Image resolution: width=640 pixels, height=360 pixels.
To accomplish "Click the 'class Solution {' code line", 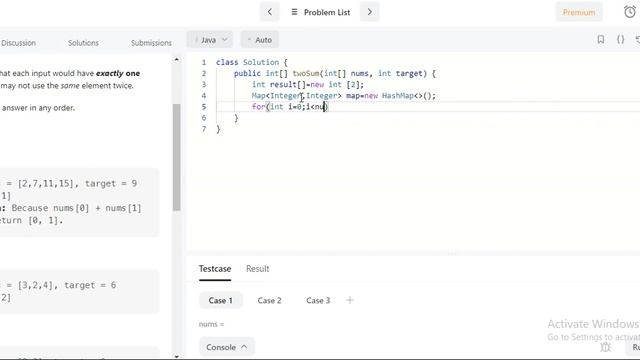I will [251, 62].
